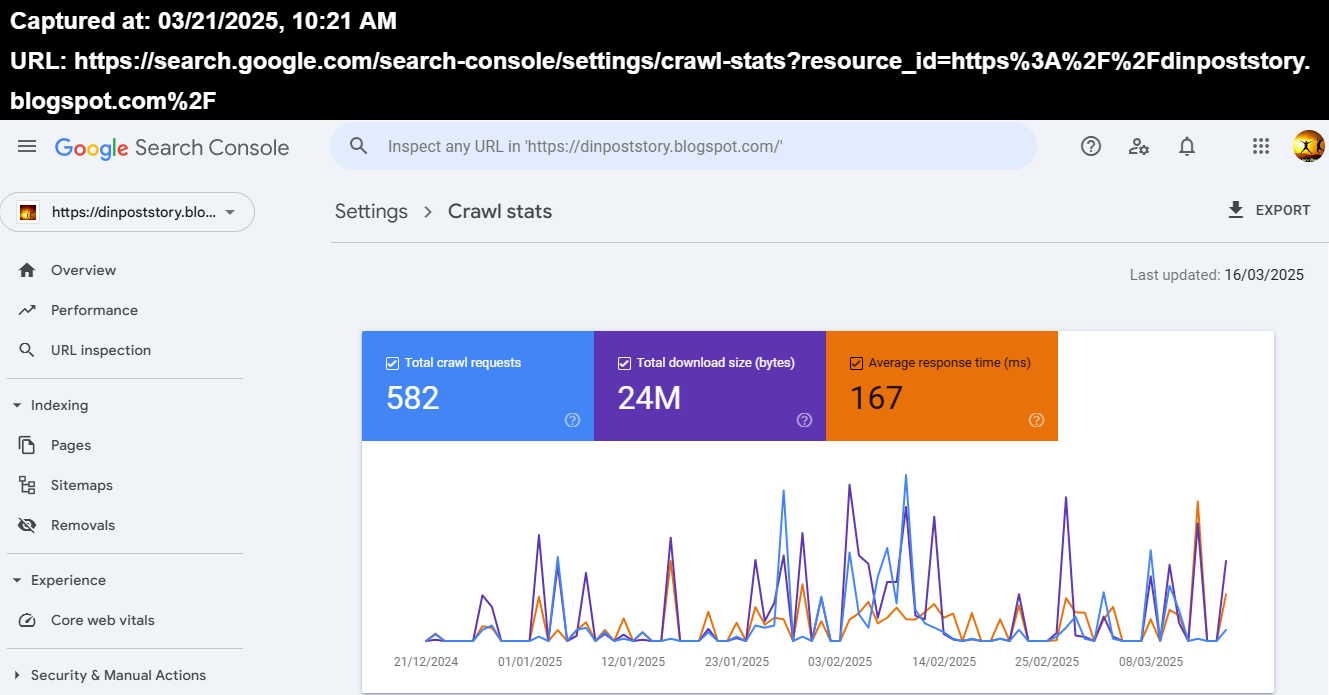Open the notifications bell
This screenshot has width=1329, height=695.
[1187, 147]
